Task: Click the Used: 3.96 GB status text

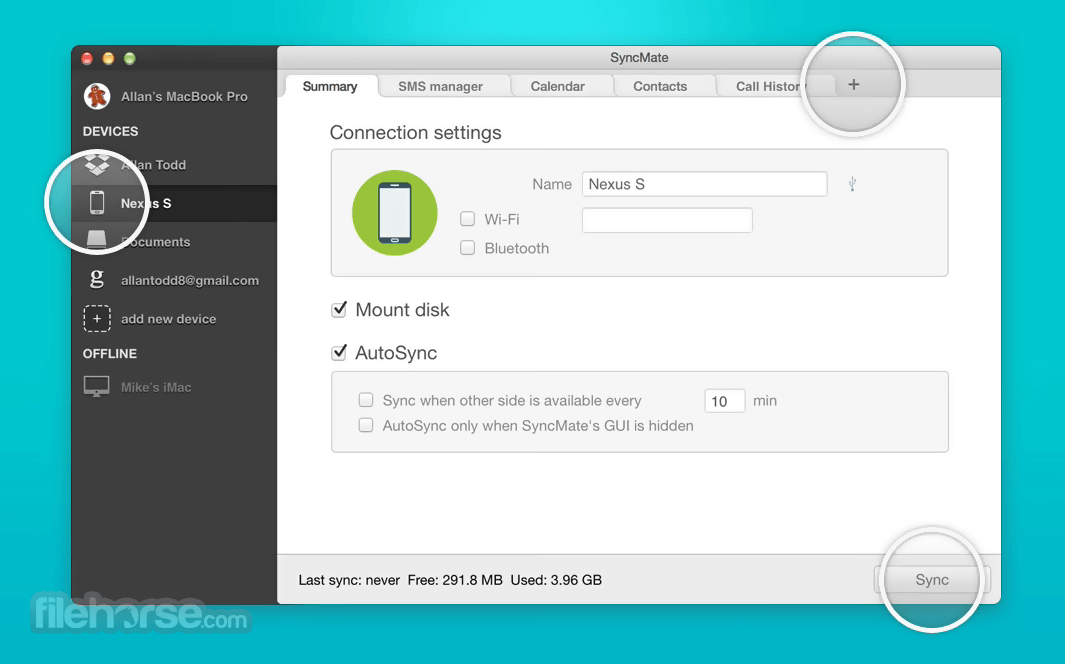Action: tap(556, 580)
